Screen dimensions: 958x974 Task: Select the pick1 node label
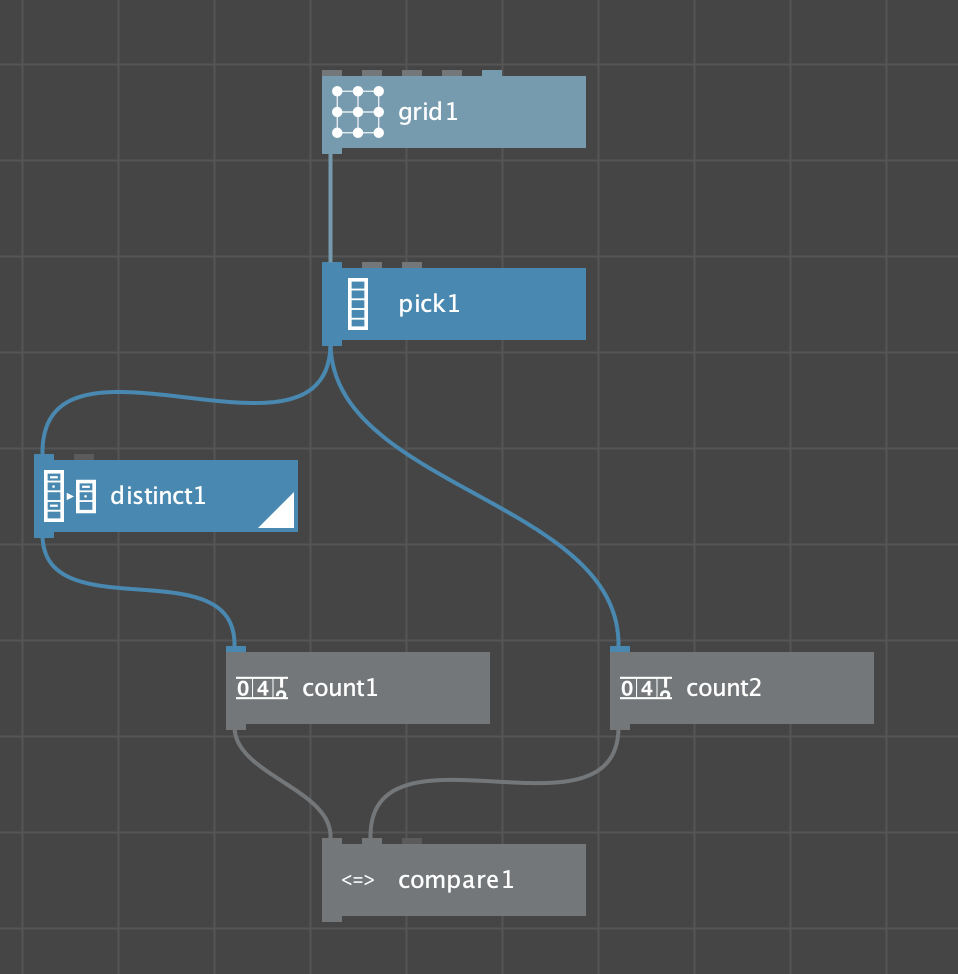click(x=429, y=304)
